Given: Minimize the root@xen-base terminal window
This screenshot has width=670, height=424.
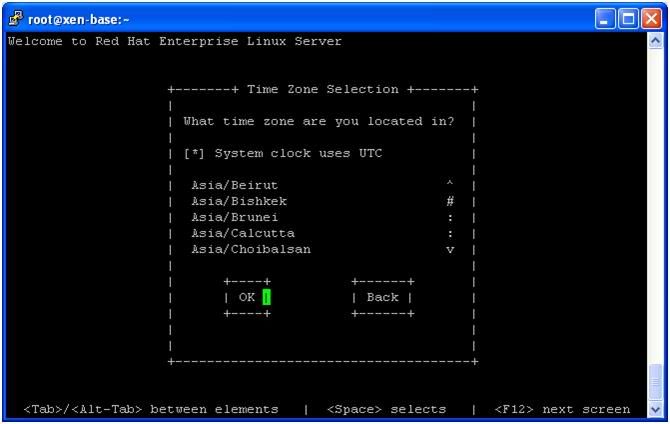Looking at the screenshot, I should (x=605, y=19).
